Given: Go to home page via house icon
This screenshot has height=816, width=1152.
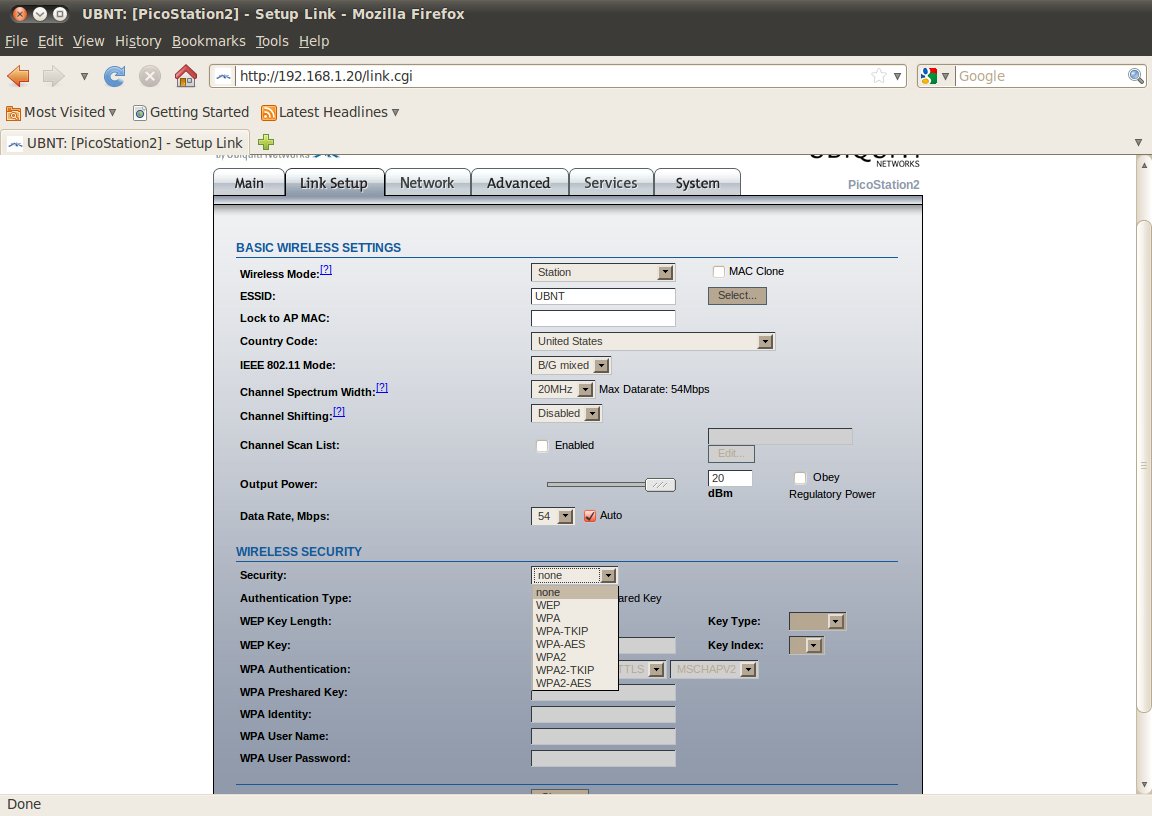Looking at the screenshot, I should (x=186, y=75).
